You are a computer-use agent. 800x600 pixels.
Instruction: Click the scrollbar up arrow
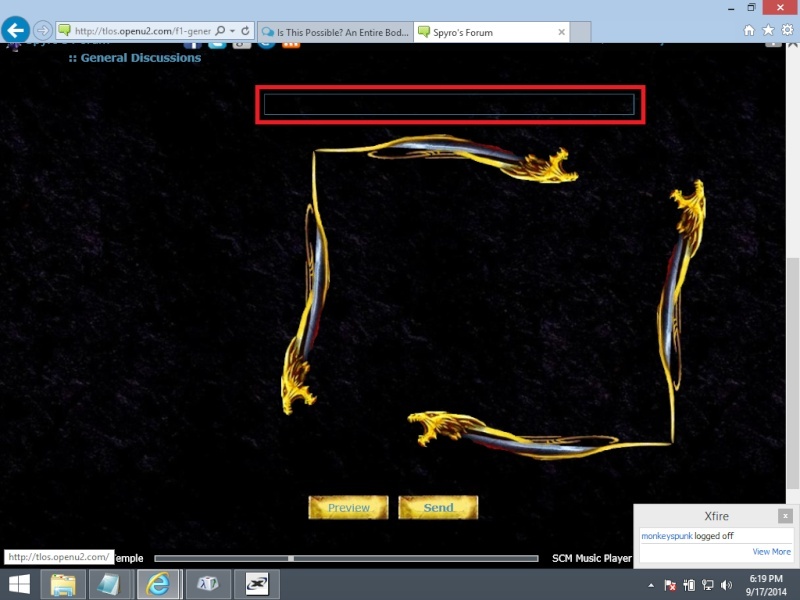coord(792,45)
